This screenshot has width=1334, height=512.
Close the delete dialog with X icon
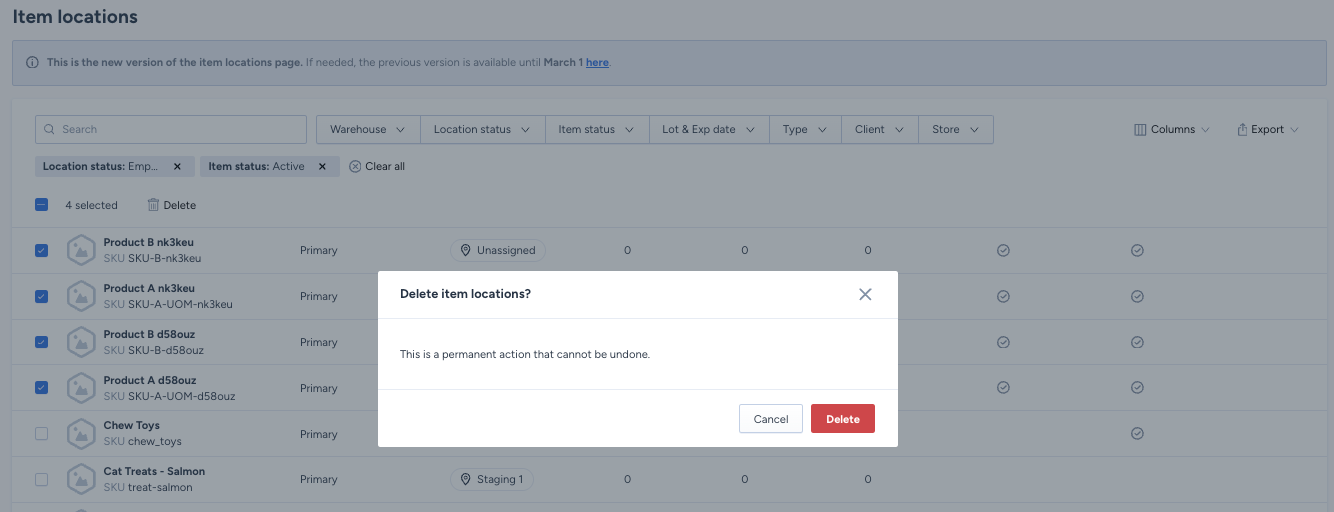point(865,294)
